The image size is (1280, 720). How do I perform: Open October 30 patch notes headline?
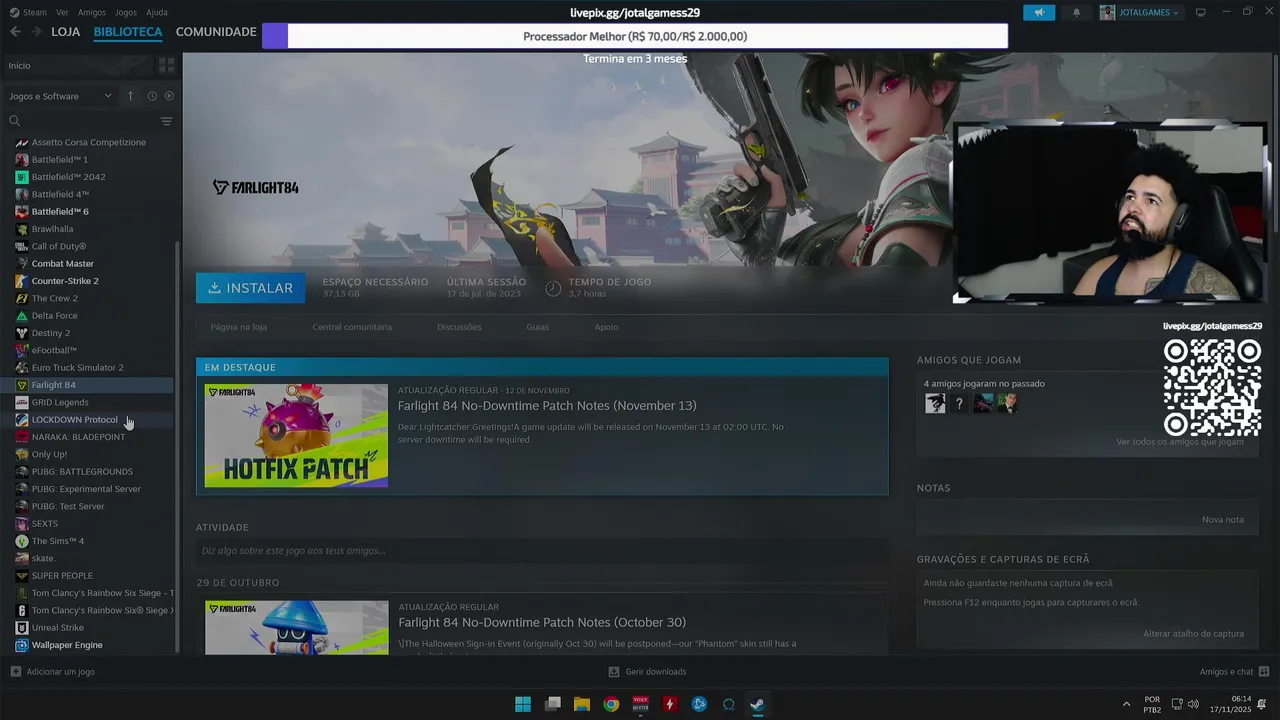click(x=542, y=622)
